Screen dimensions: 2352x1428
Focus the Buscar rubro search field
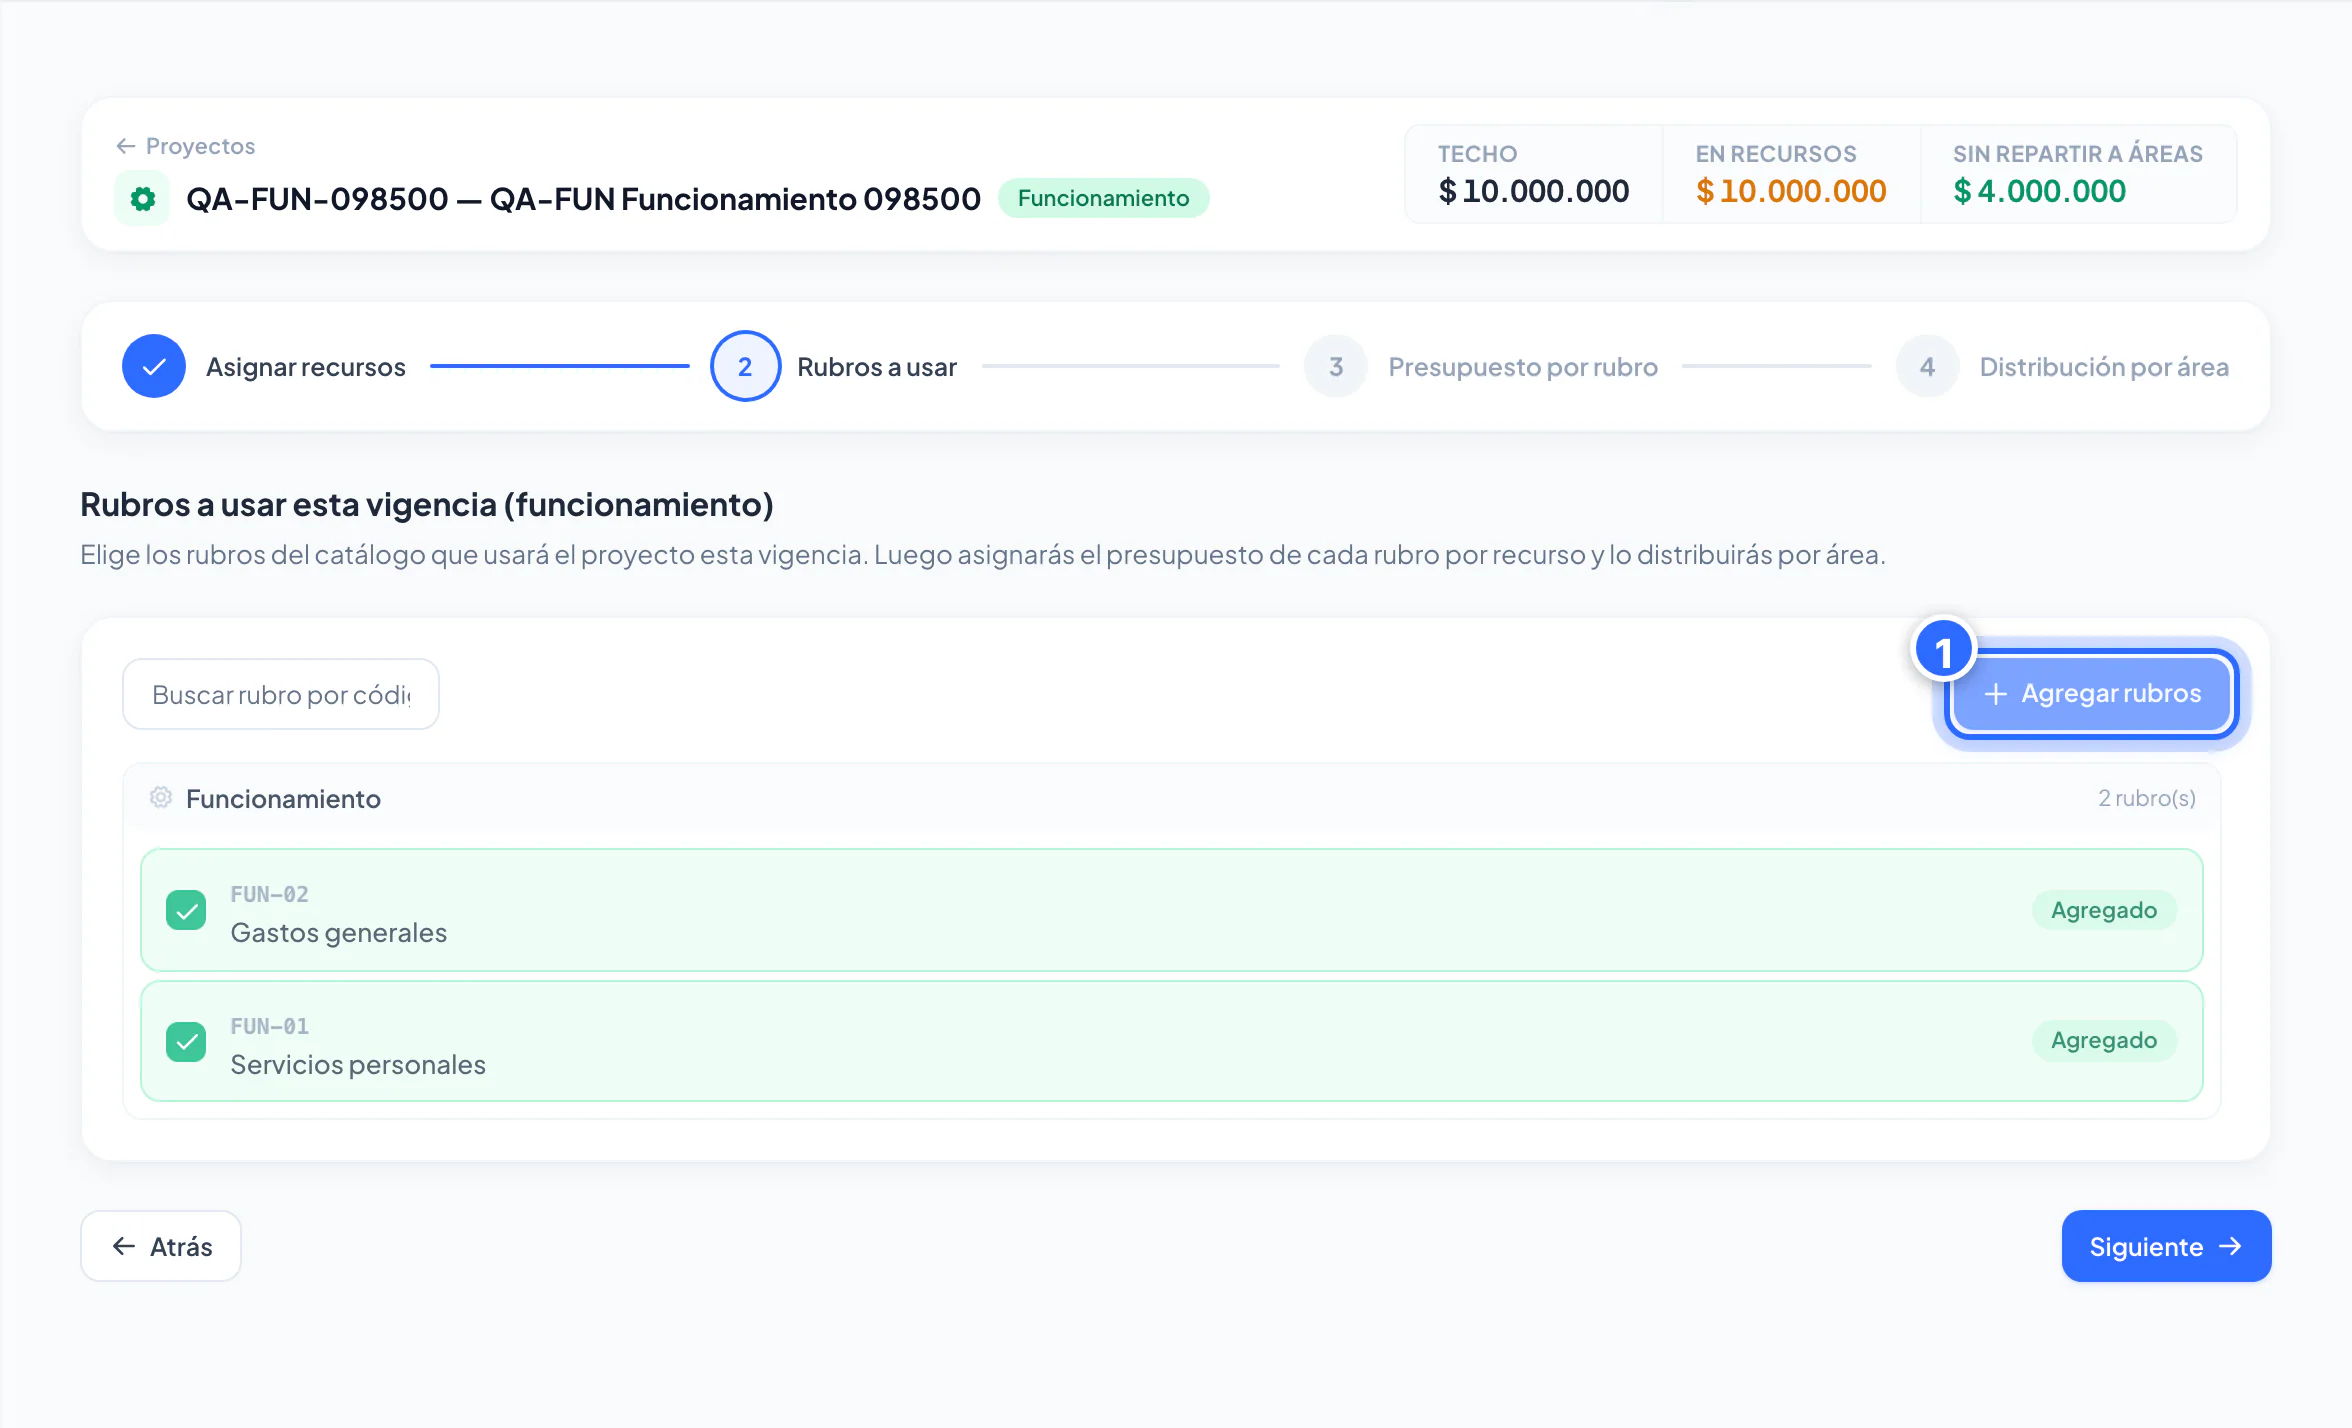[281, 694]
